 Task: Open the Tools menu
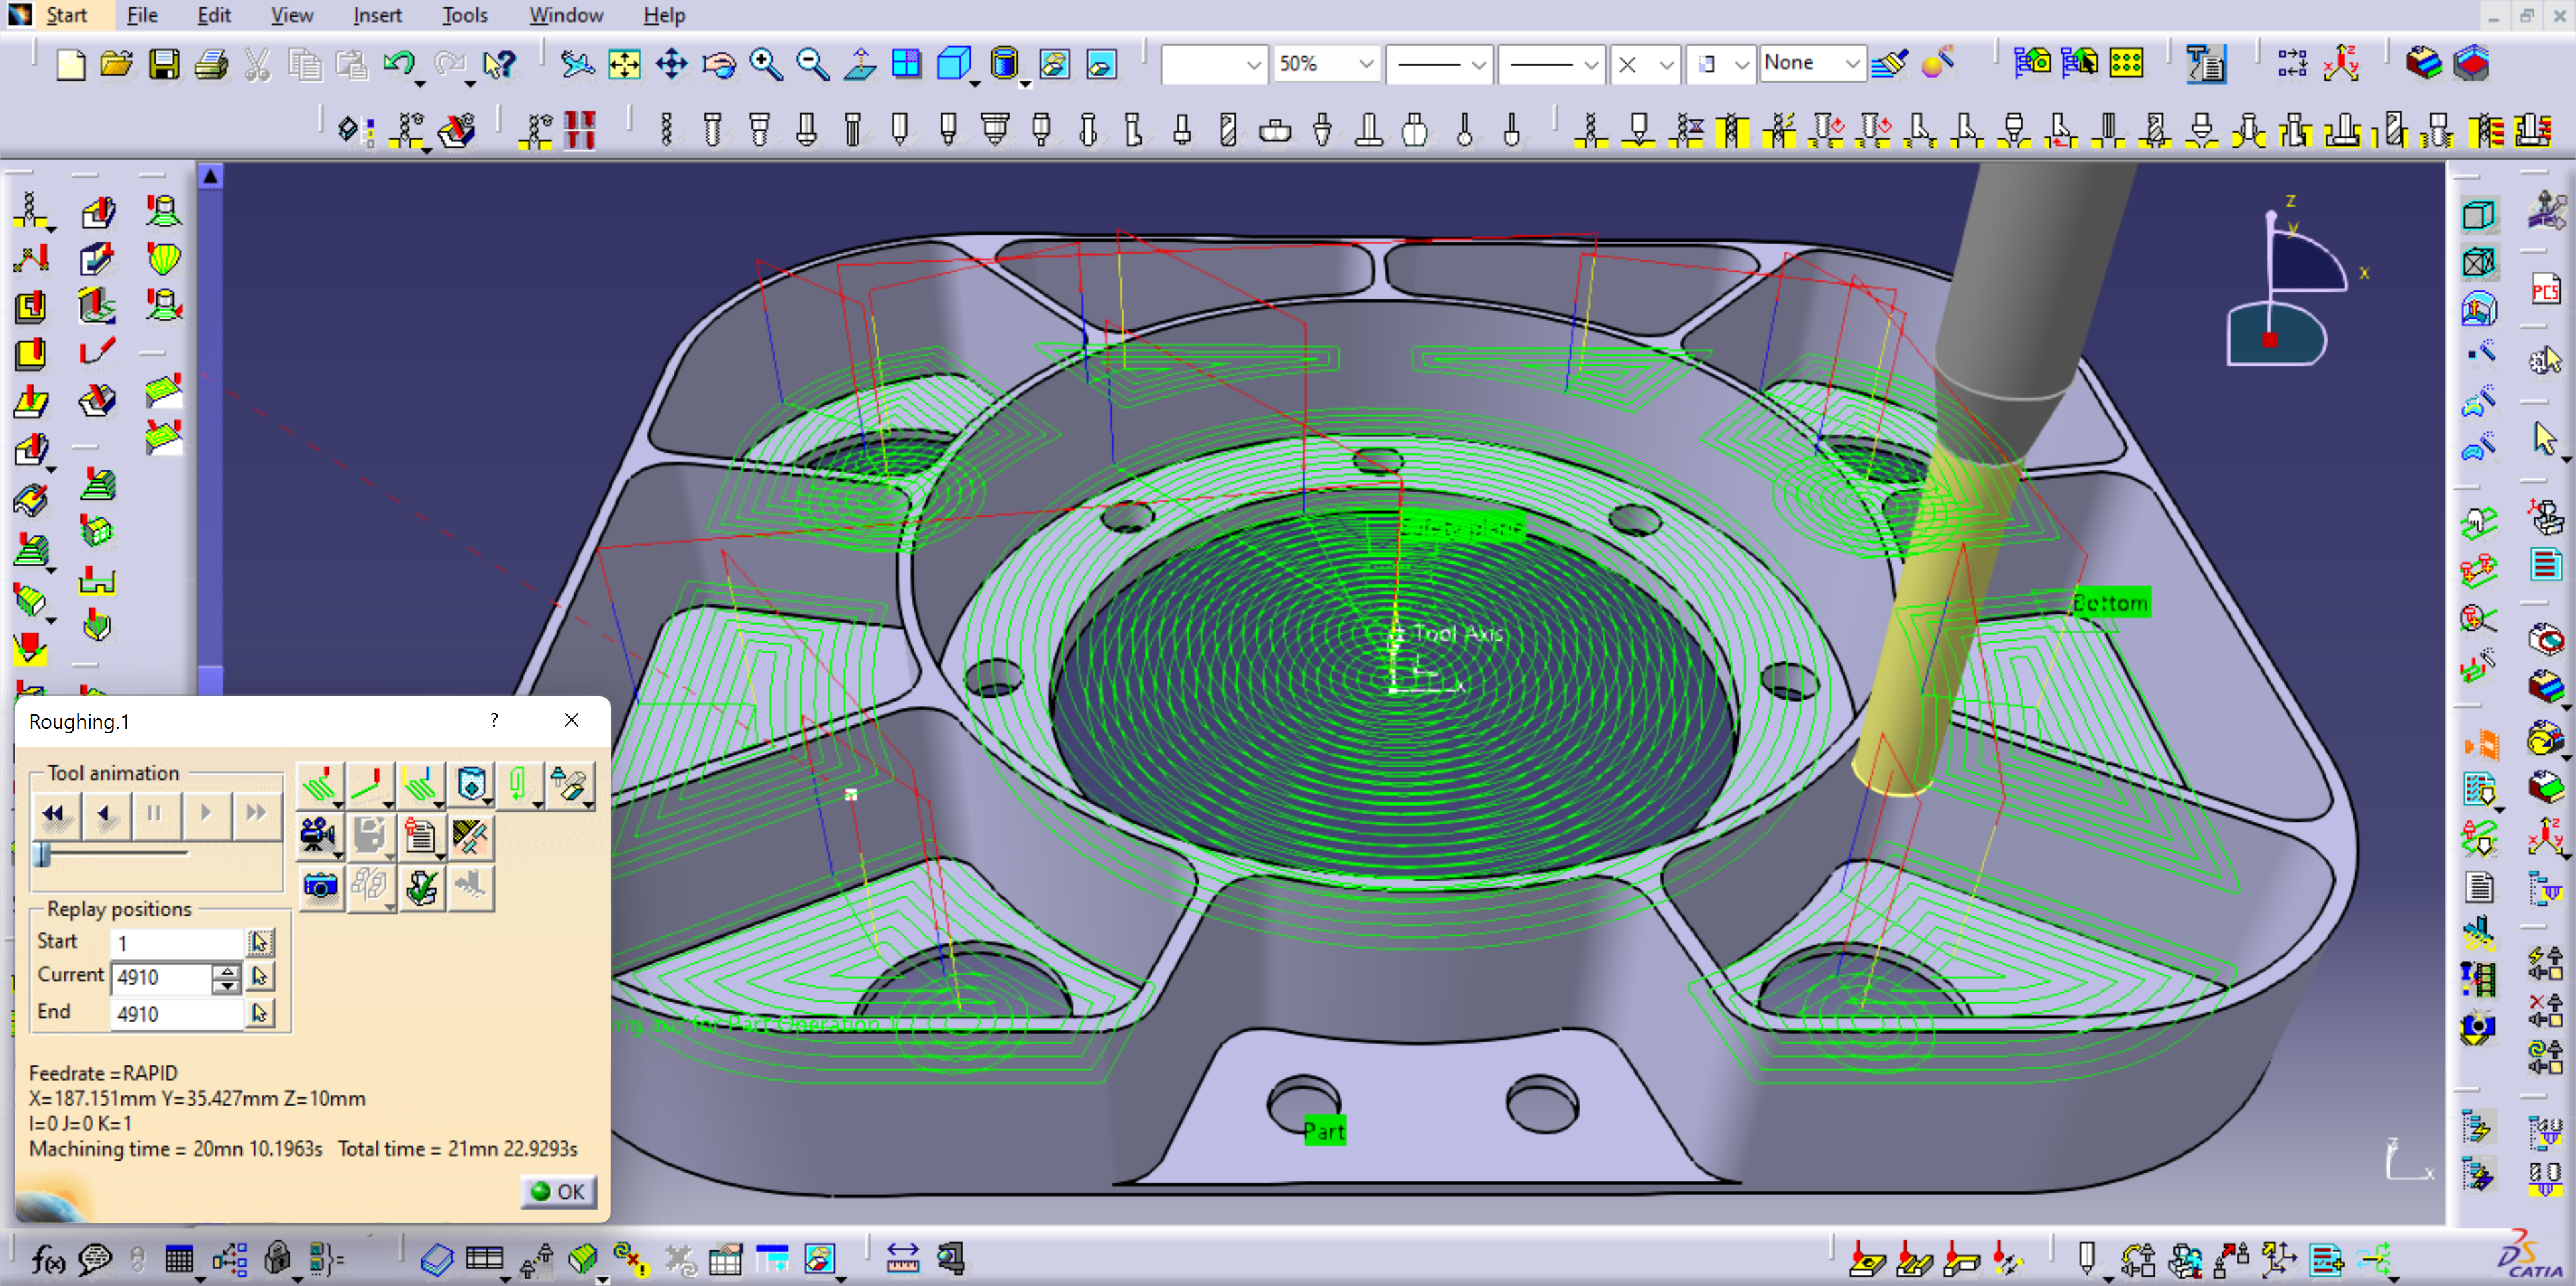coord(464,15)
